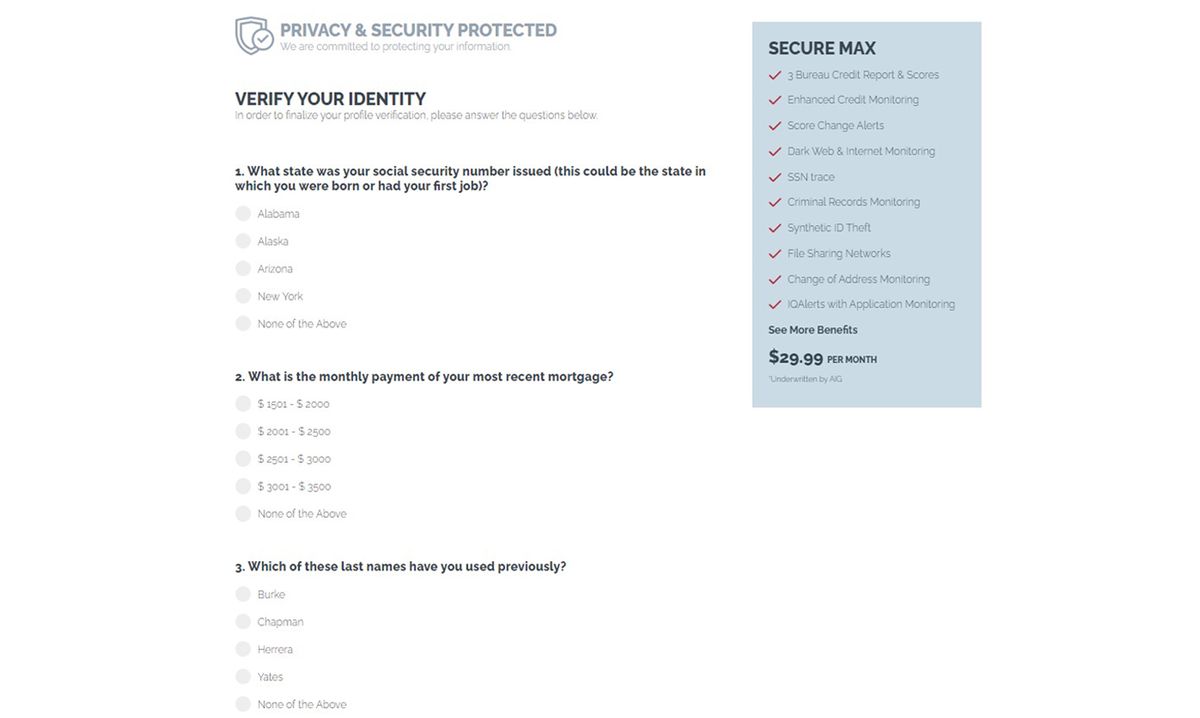
Task: Click the $29.99 per month price
Action: (795, 356)
